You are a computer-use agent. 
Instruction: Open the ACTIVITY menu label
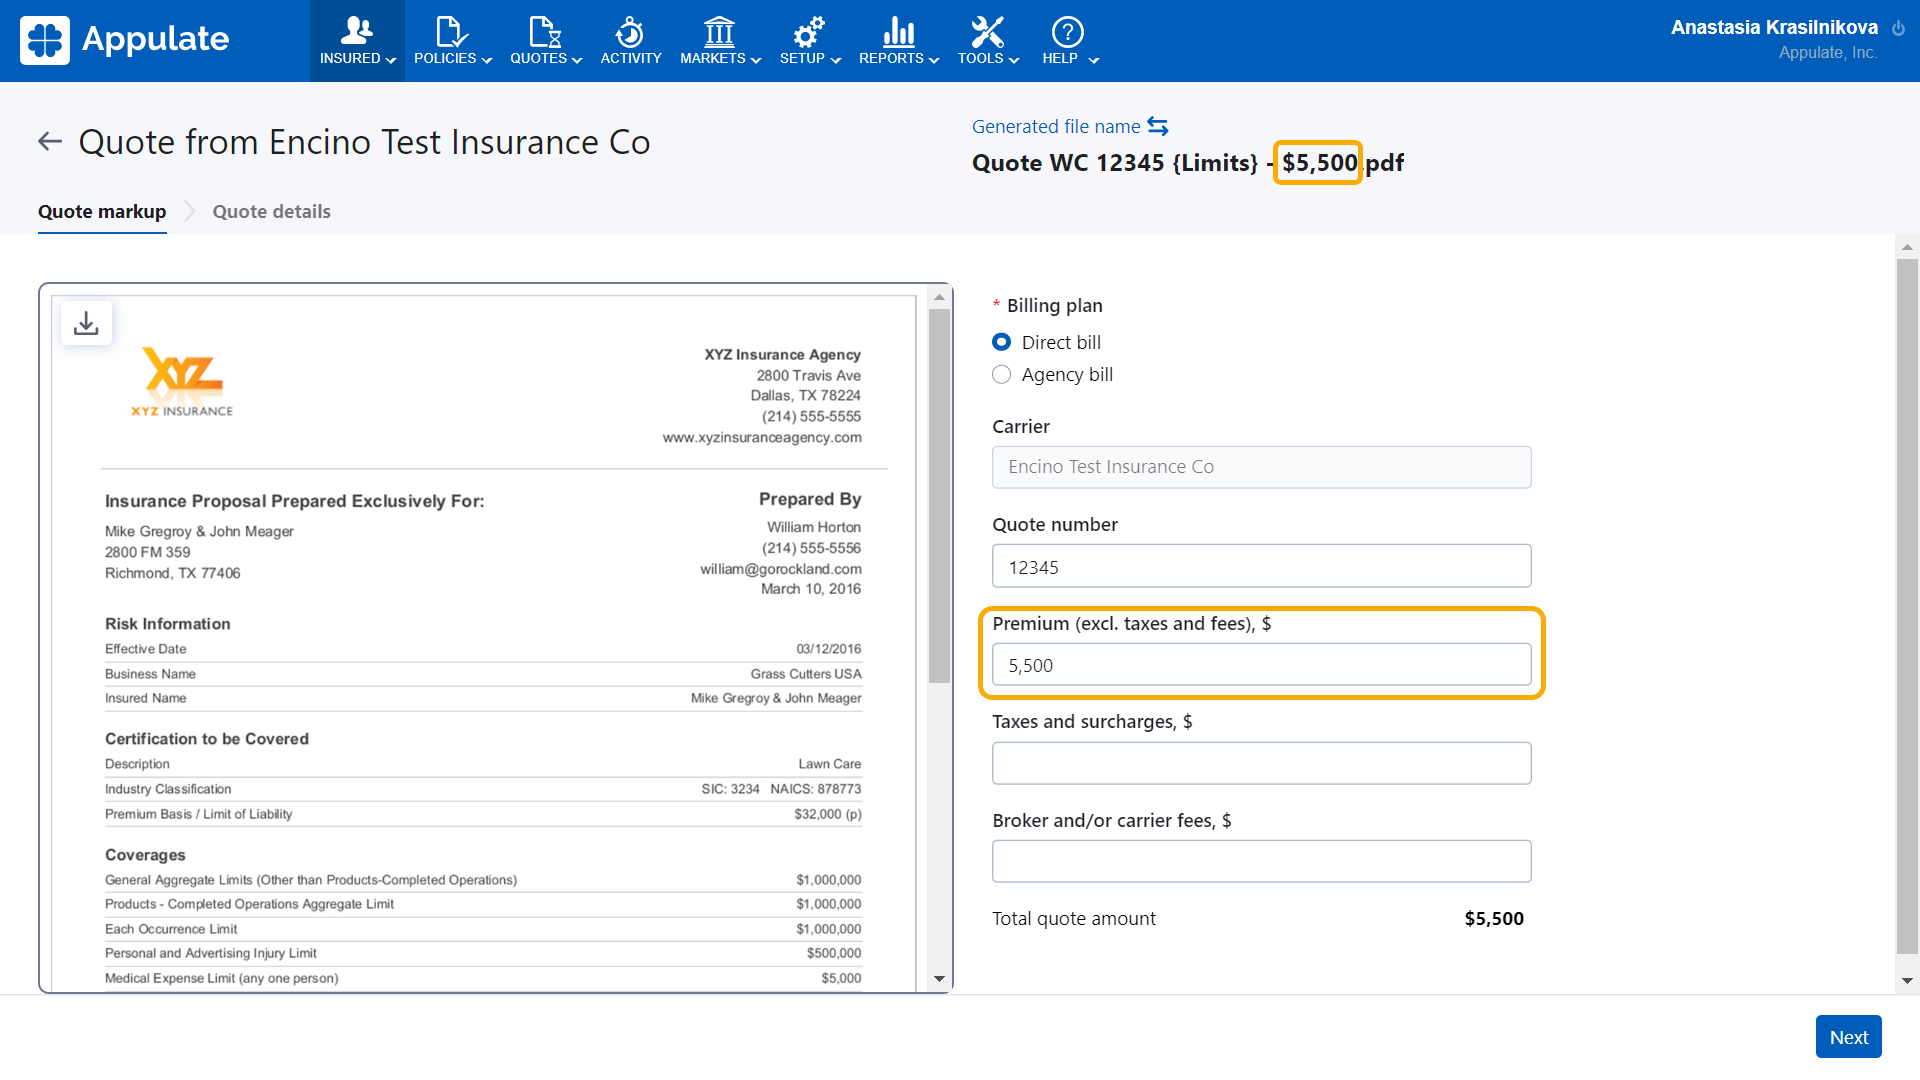tap(631, 58)
